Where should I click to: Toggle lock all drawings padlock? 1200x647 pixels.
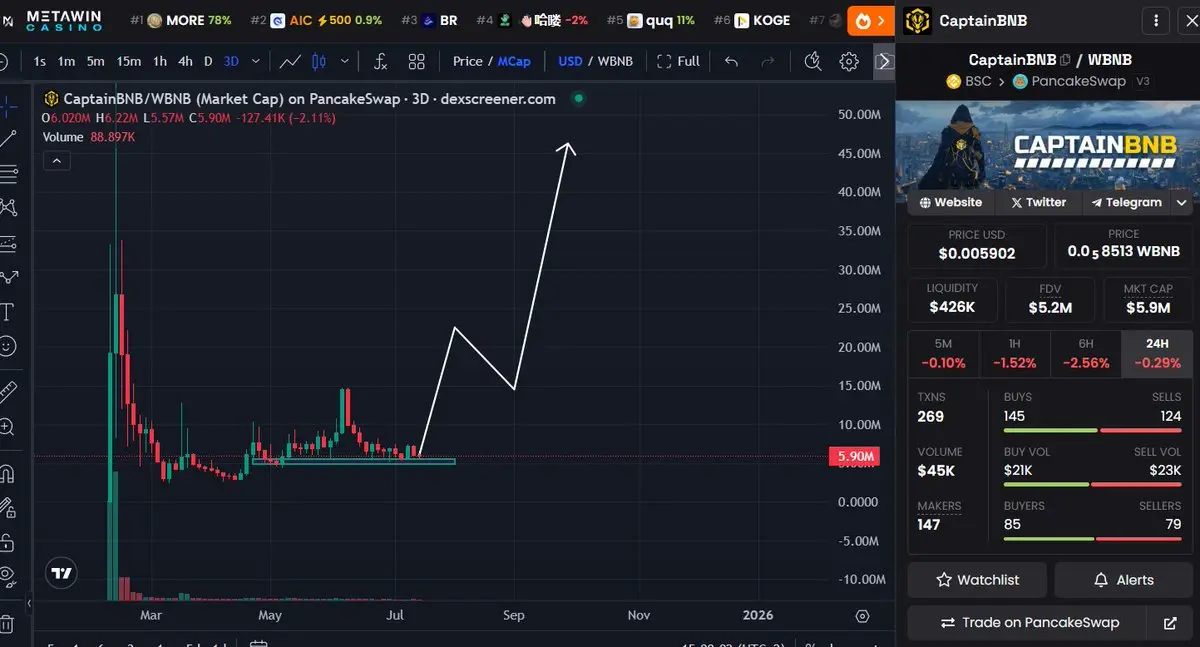click(7, 542)
